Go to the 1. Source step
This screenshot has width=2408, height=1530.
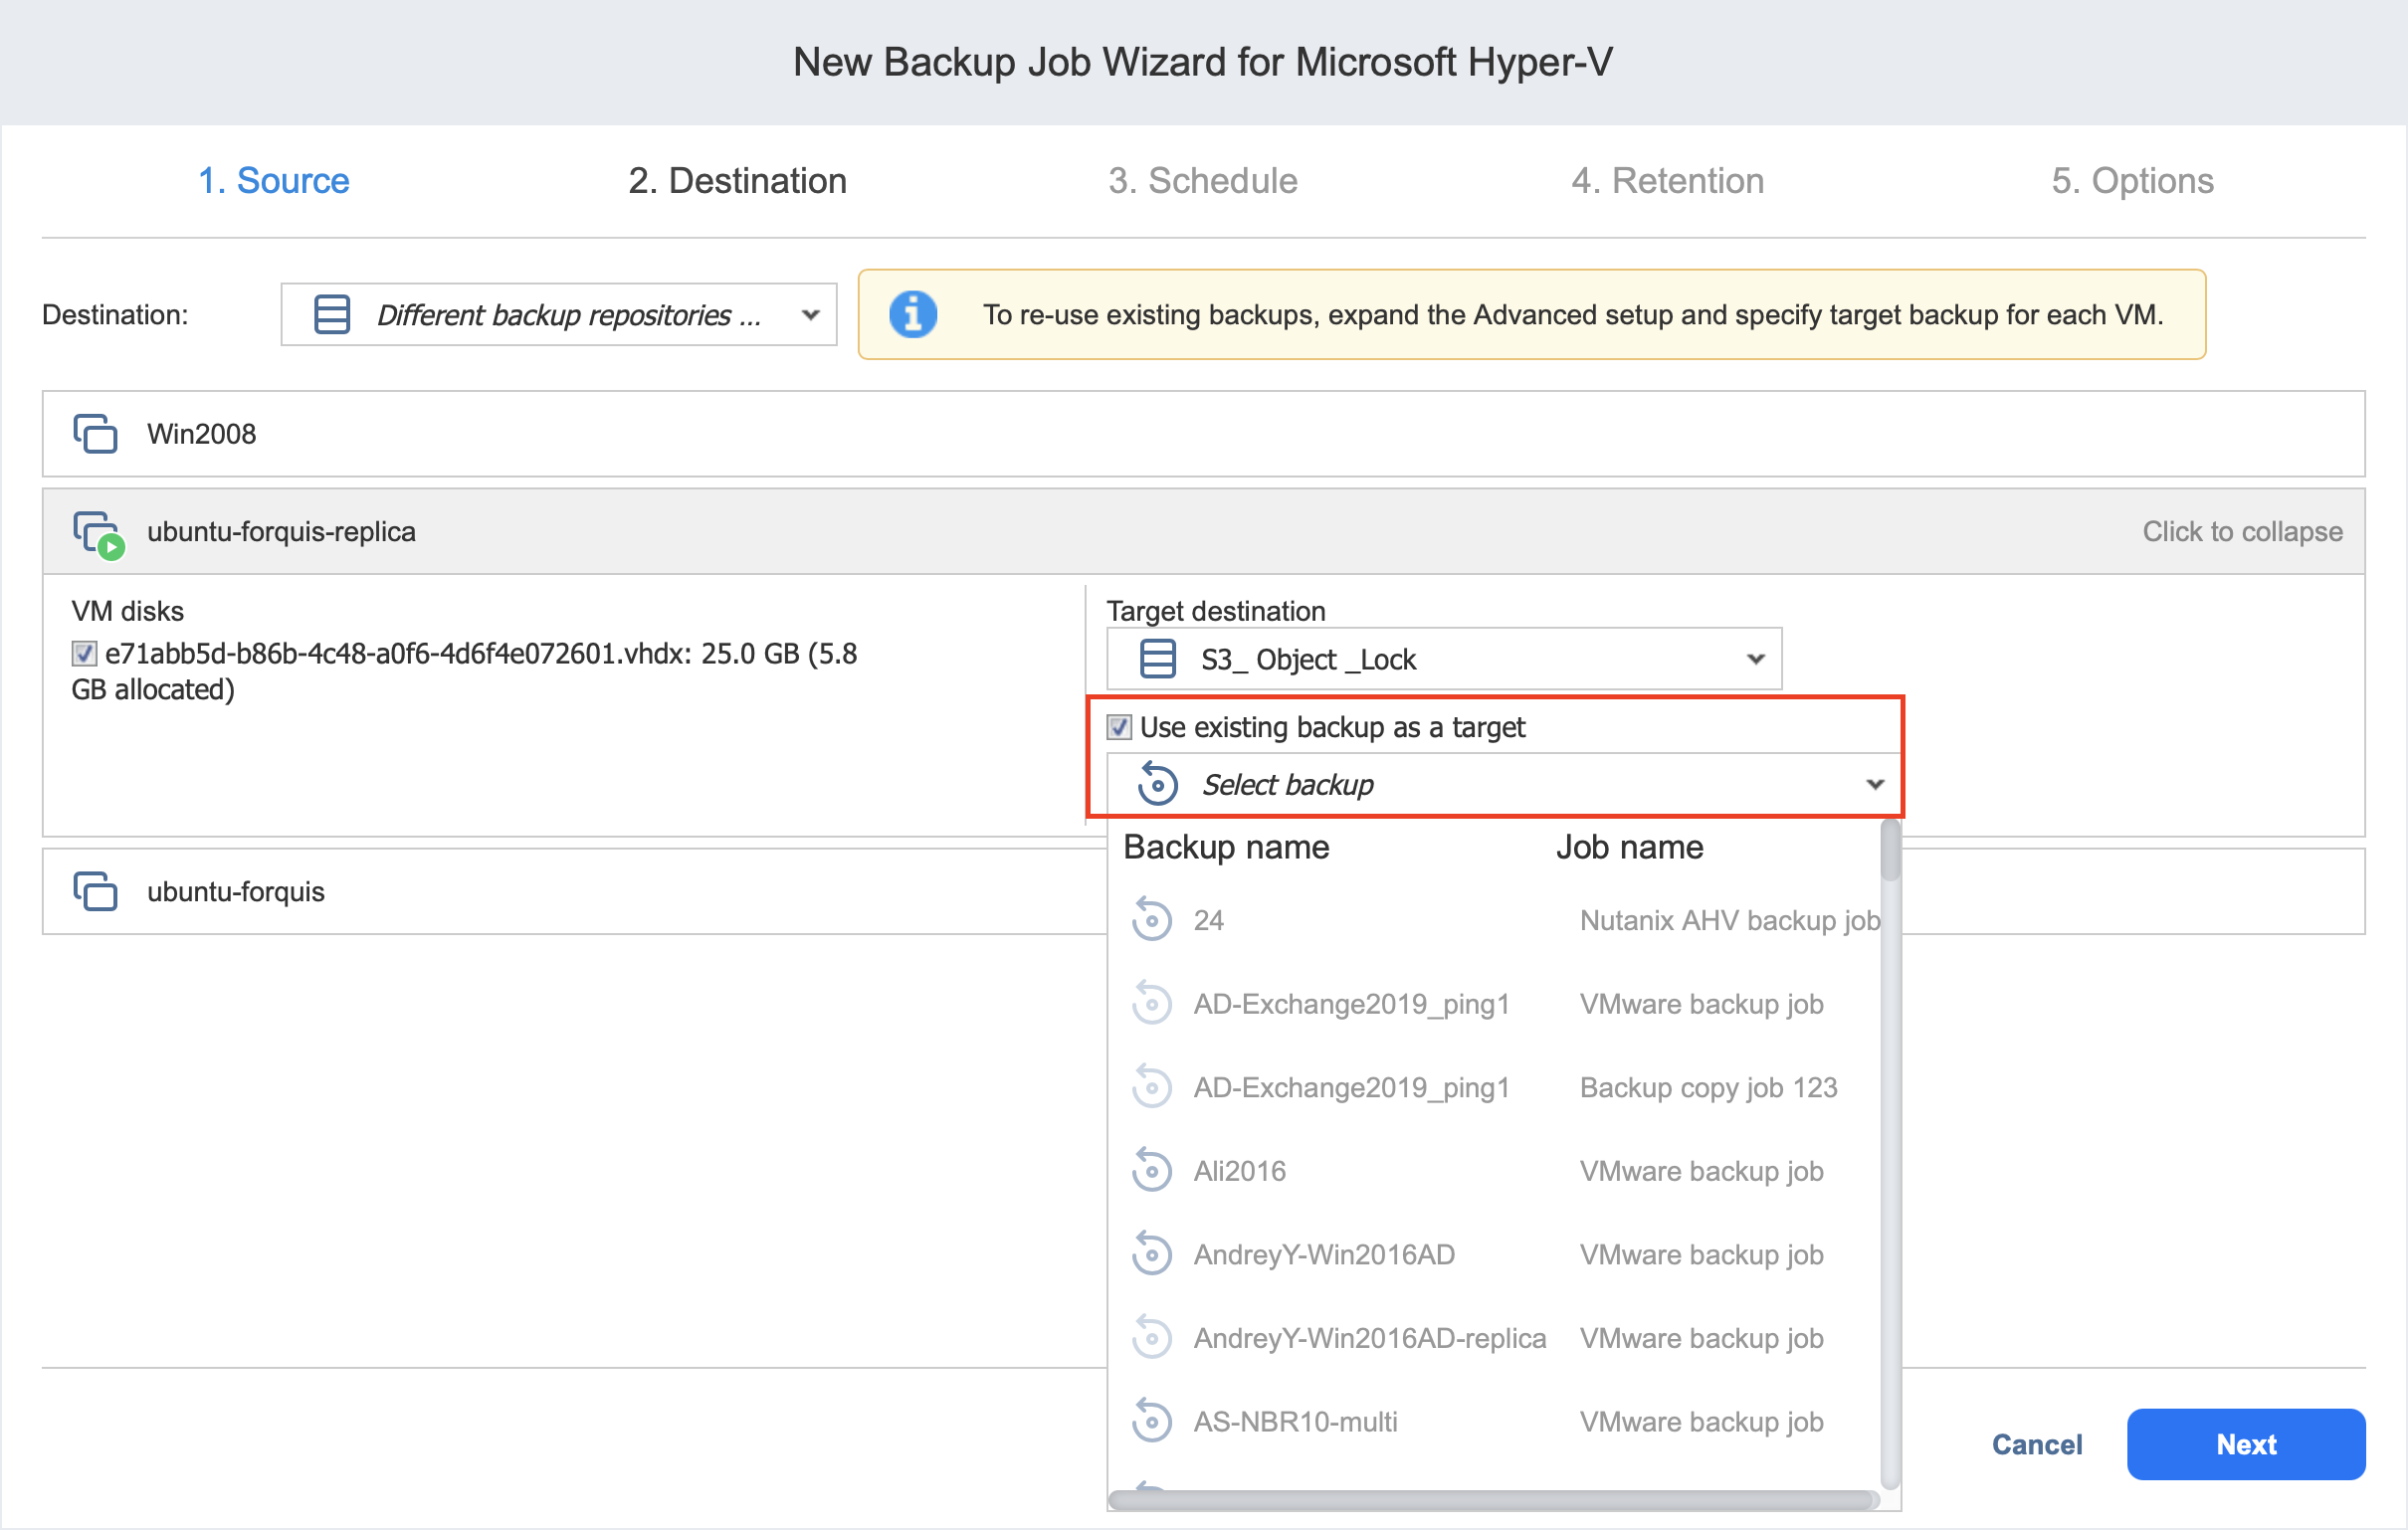(273, 181)
